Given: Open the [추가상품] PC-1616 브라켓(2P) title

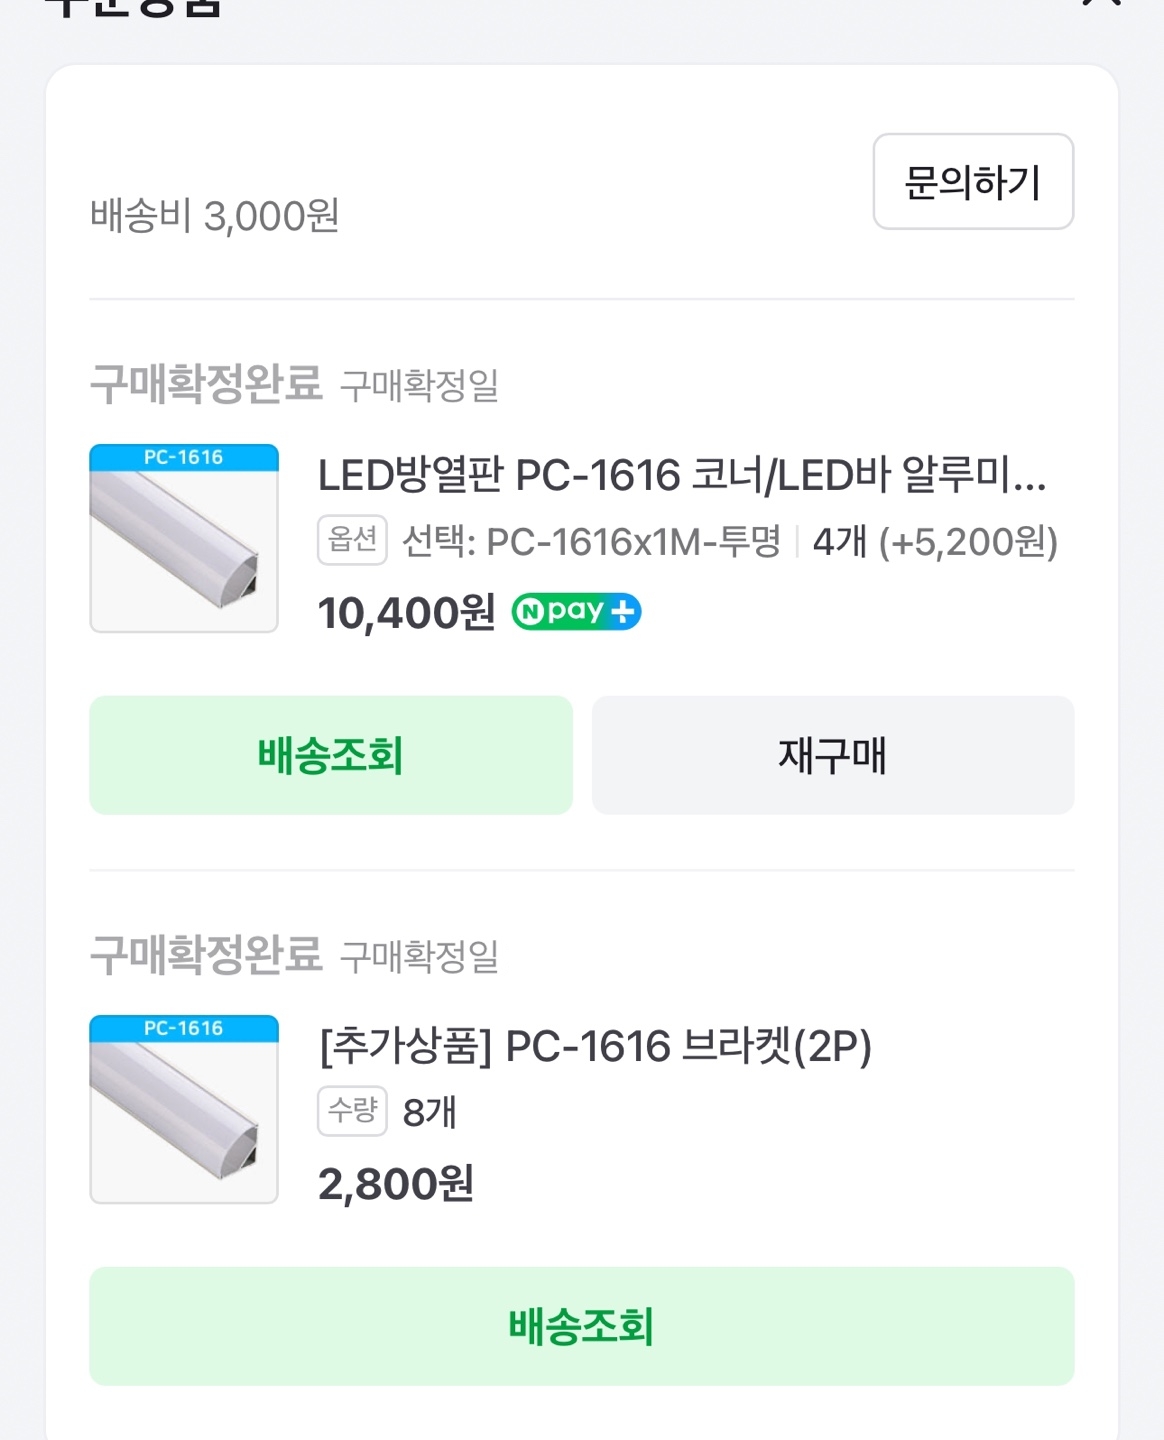Looking at the screenshot, I should (x=595, y=1047).
